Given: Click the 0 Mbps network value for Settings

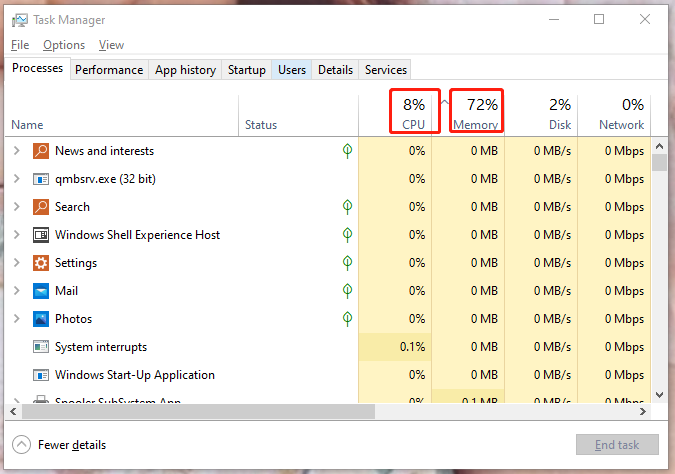Looking at the screenshot, I should 624,263.
